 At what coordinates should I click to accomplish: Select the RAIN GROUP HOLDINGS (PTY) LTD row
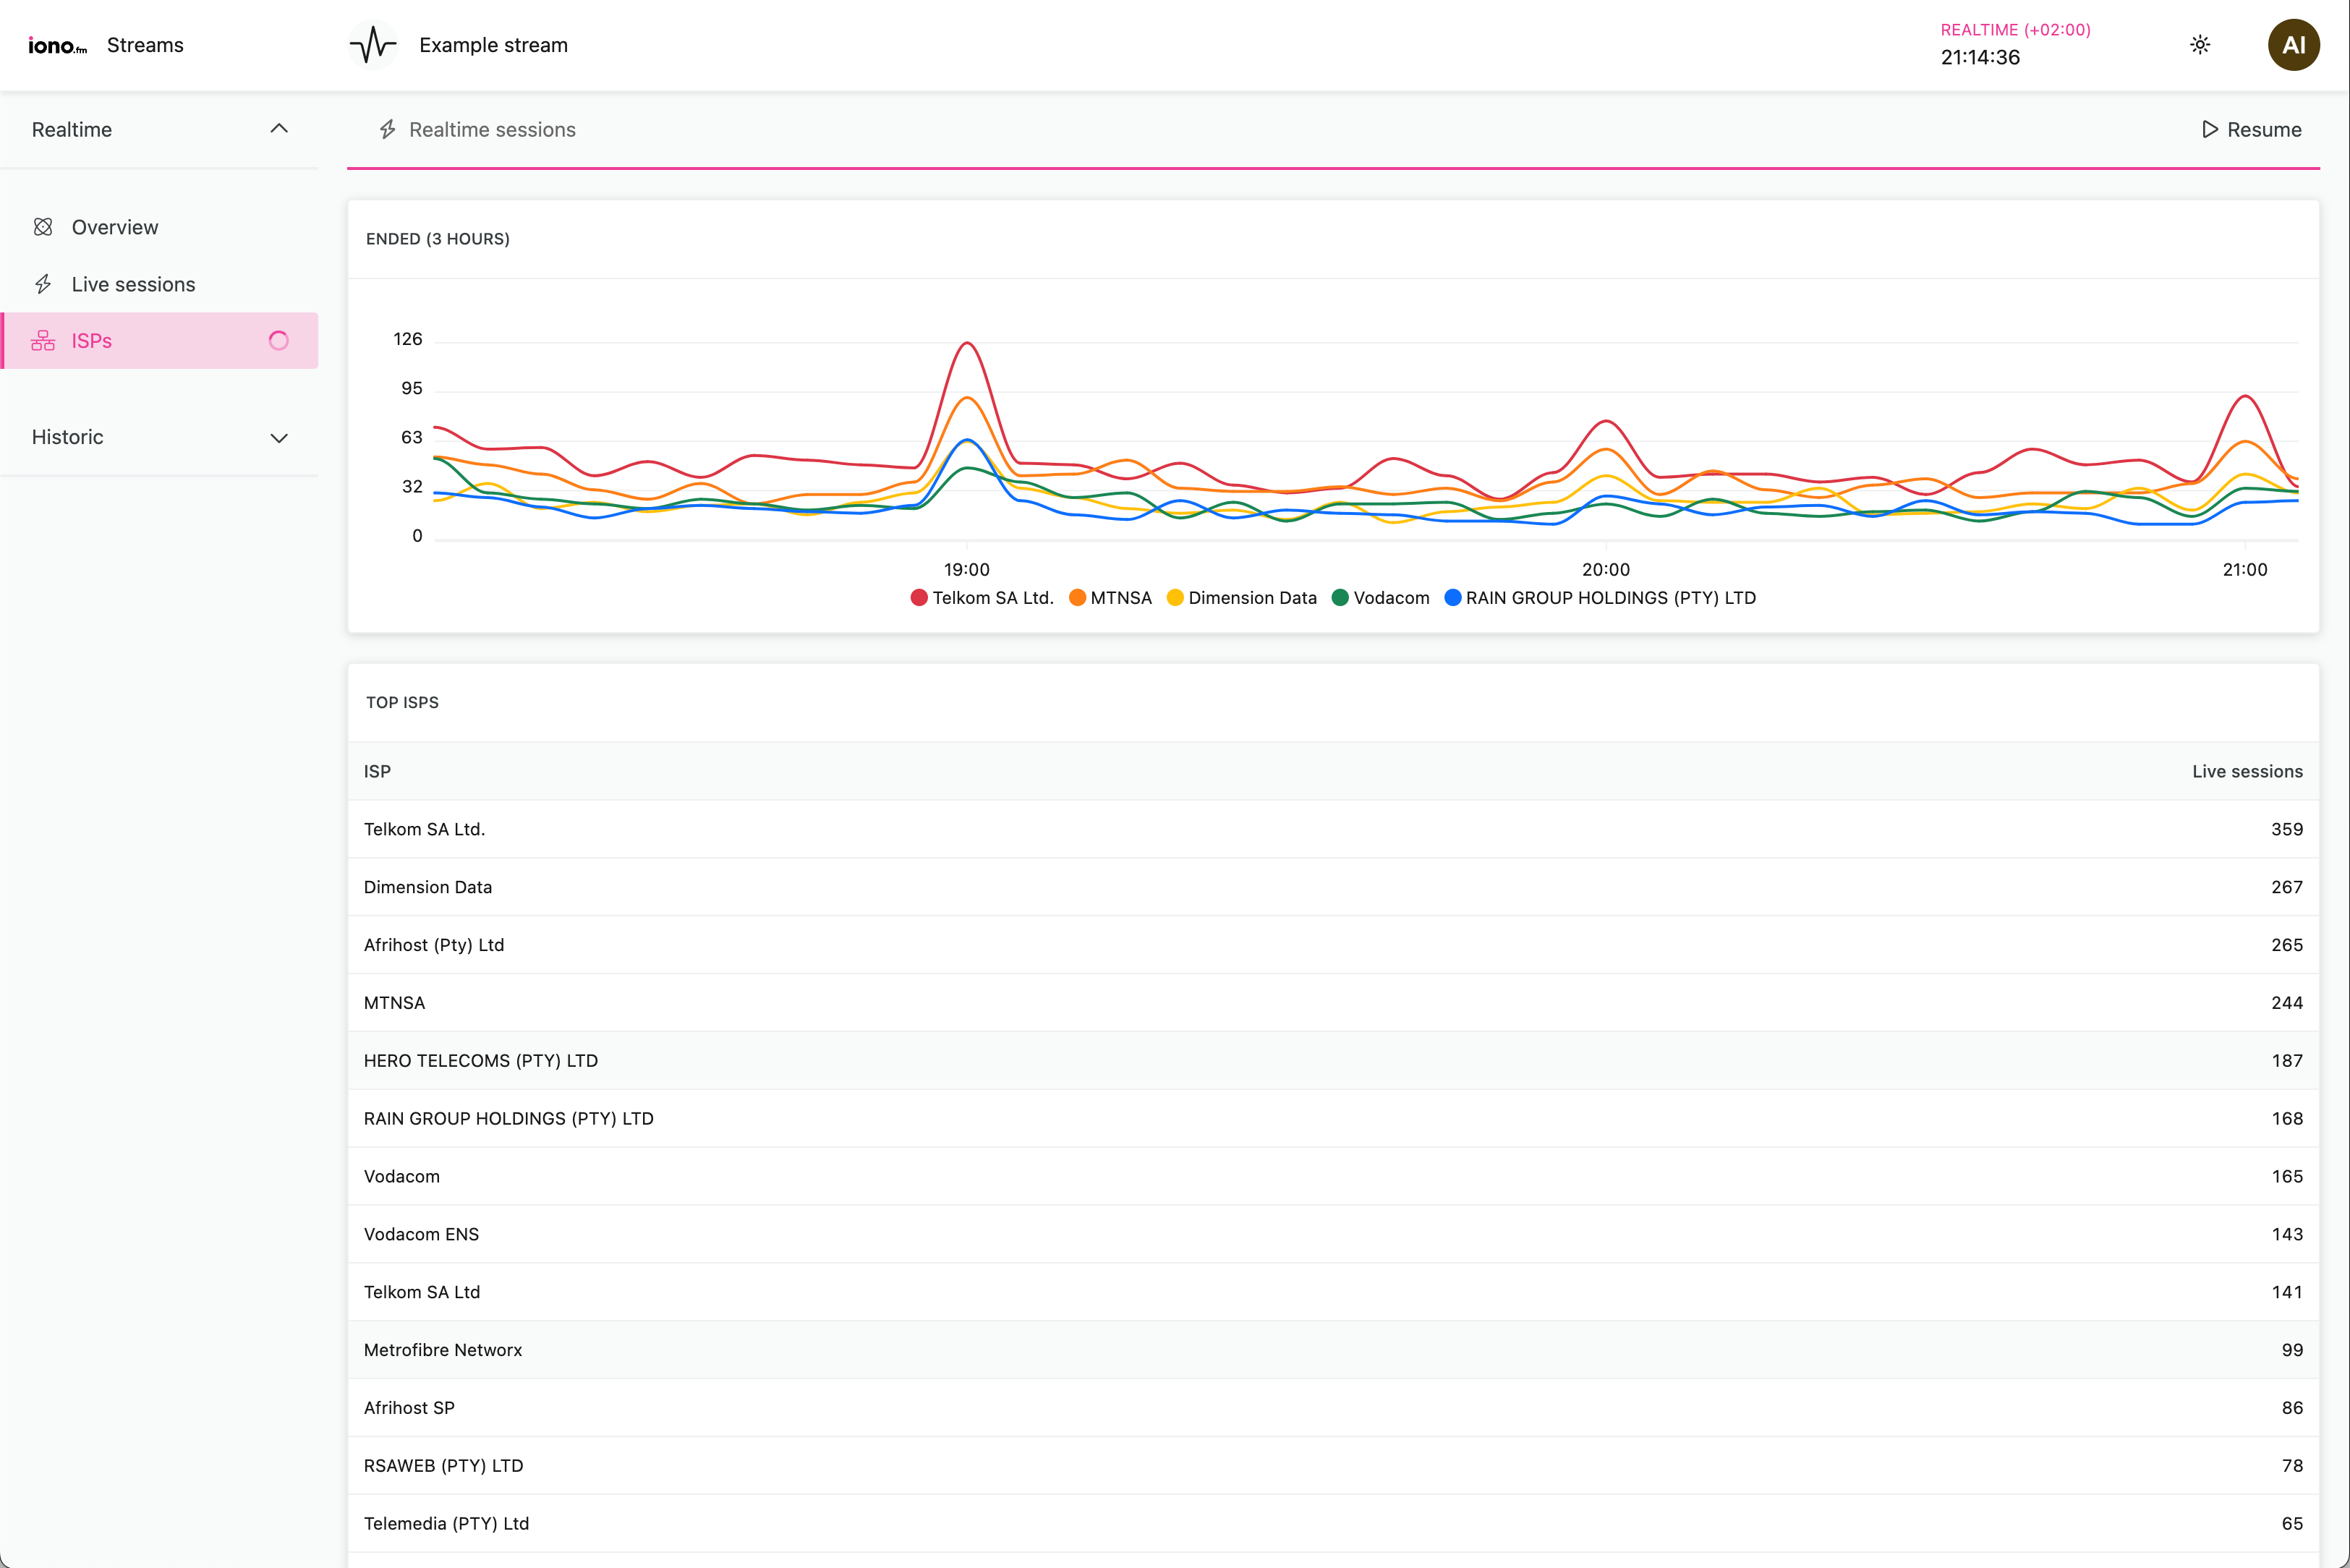(x=1333, y=1119)
